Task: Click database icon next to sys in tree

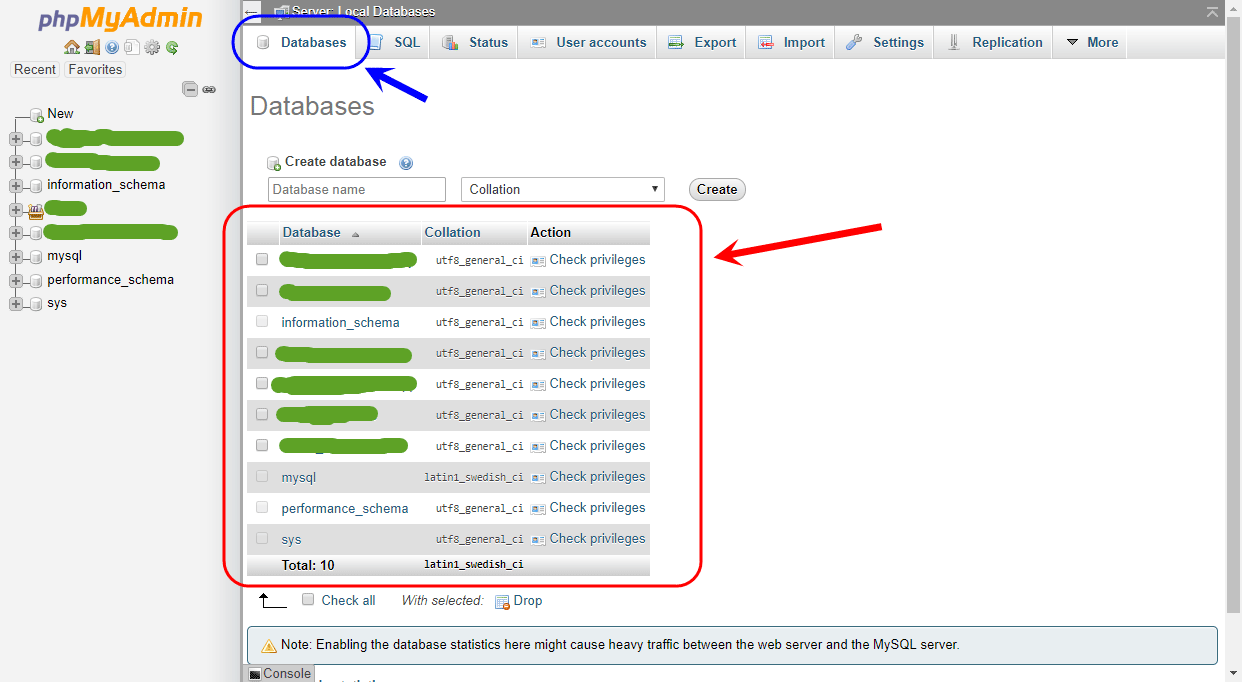Action: [x=36, y=303]
